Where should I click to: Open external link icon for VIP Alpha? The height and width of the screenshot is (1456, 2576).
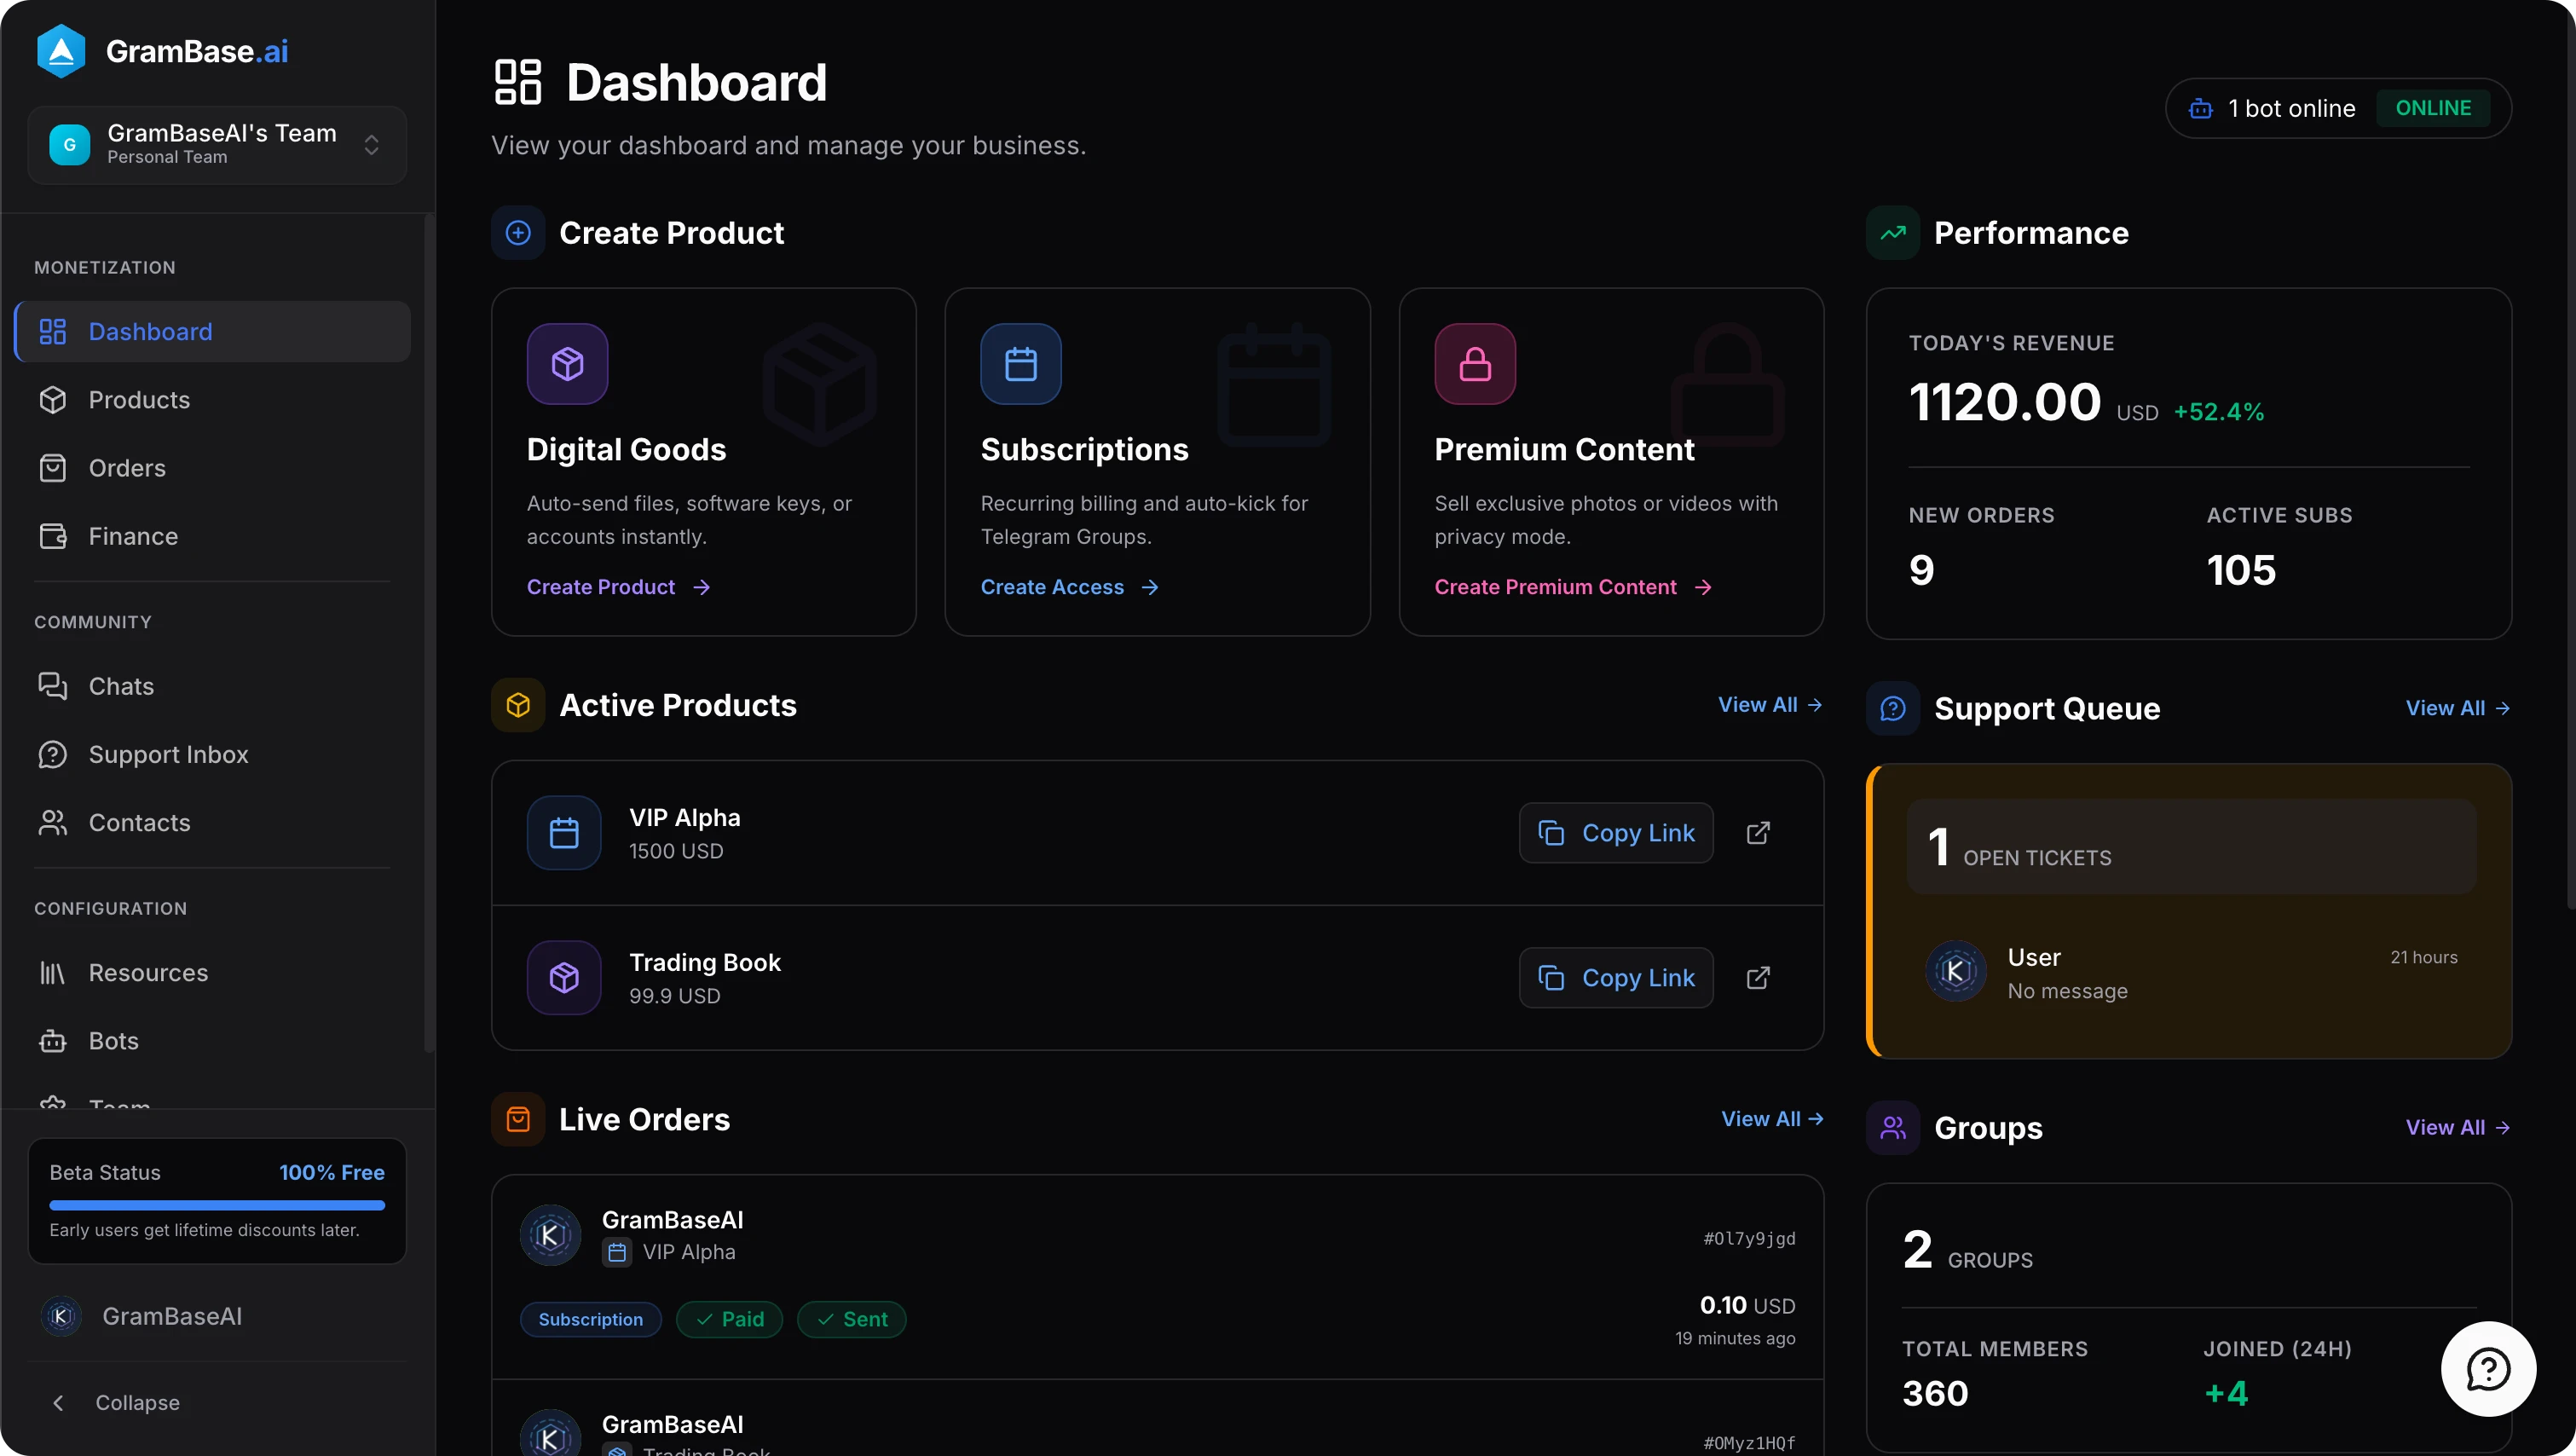coord(1758,833)
